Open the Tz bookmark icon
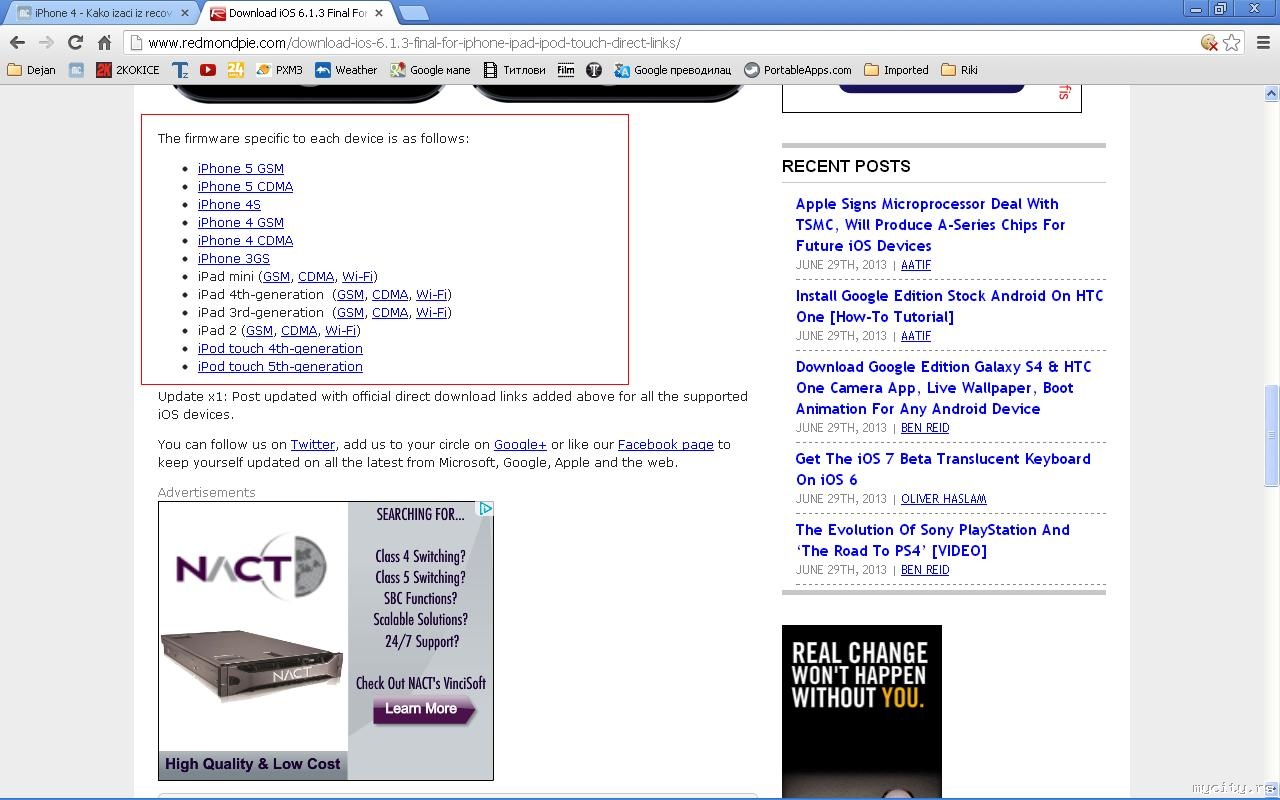 tap(180, 70)
